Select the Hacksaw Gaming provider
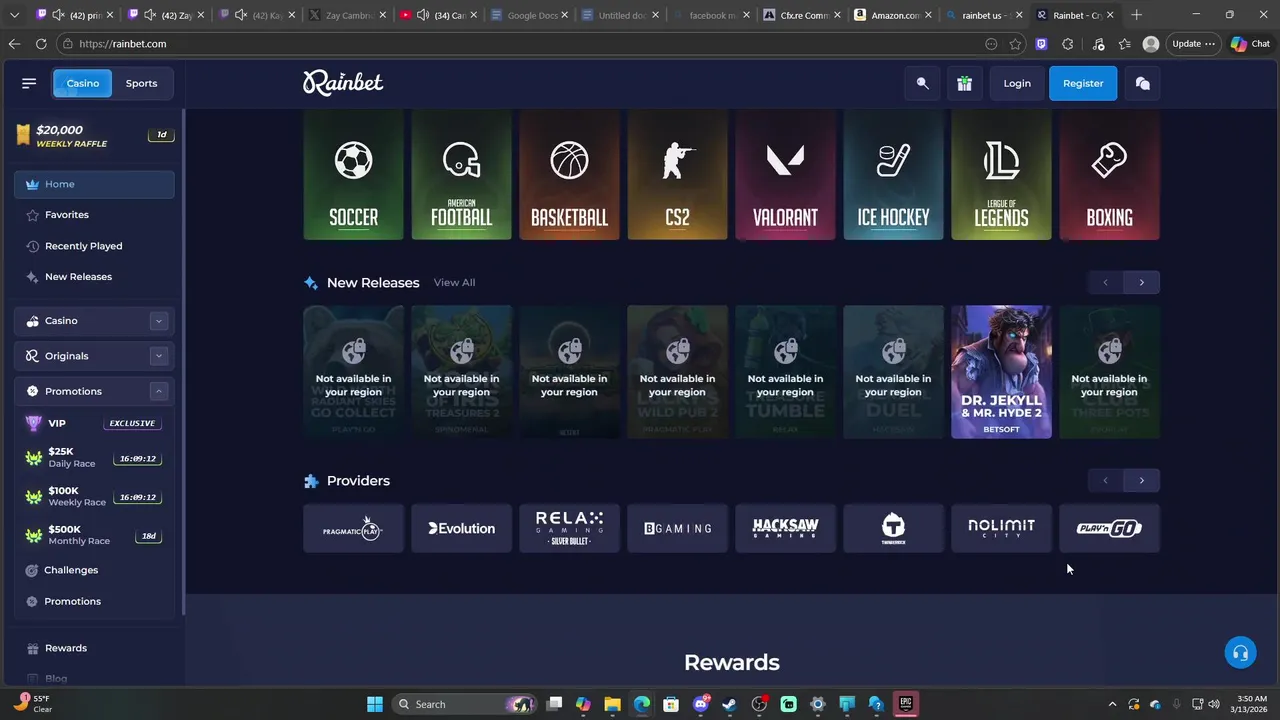Image resolution: width=1280 pixels, height=720 pixels. click(x=785, y=528)
